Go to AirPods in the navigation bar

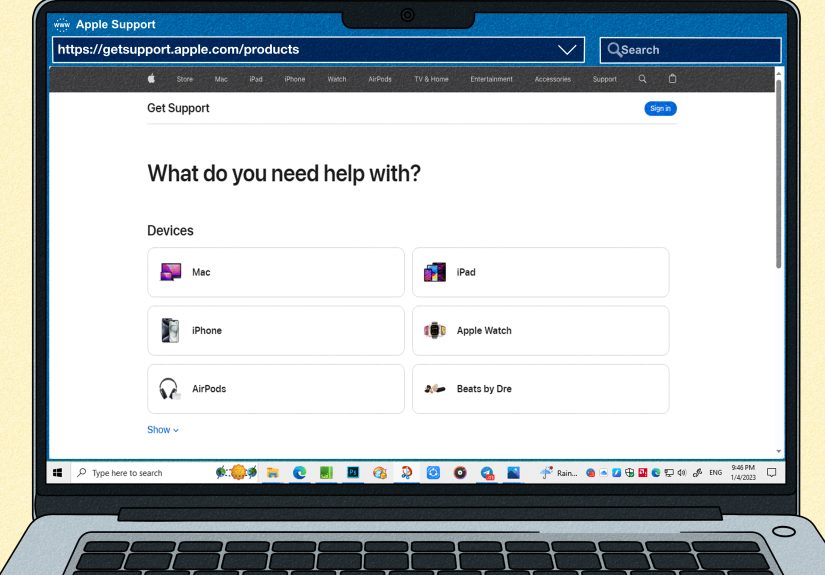[x=380, y=79]
